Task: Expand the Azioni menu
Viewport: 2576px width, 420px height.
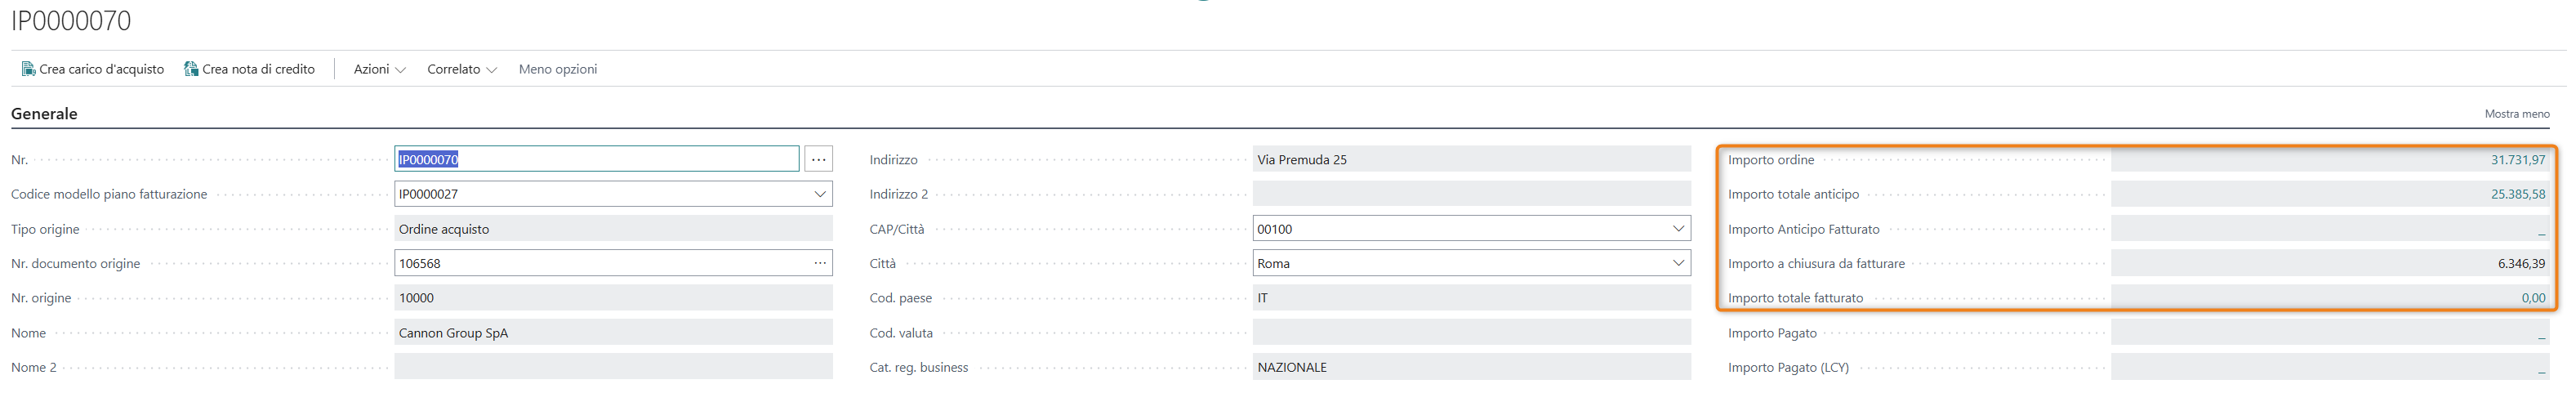Action: [379, 69]
